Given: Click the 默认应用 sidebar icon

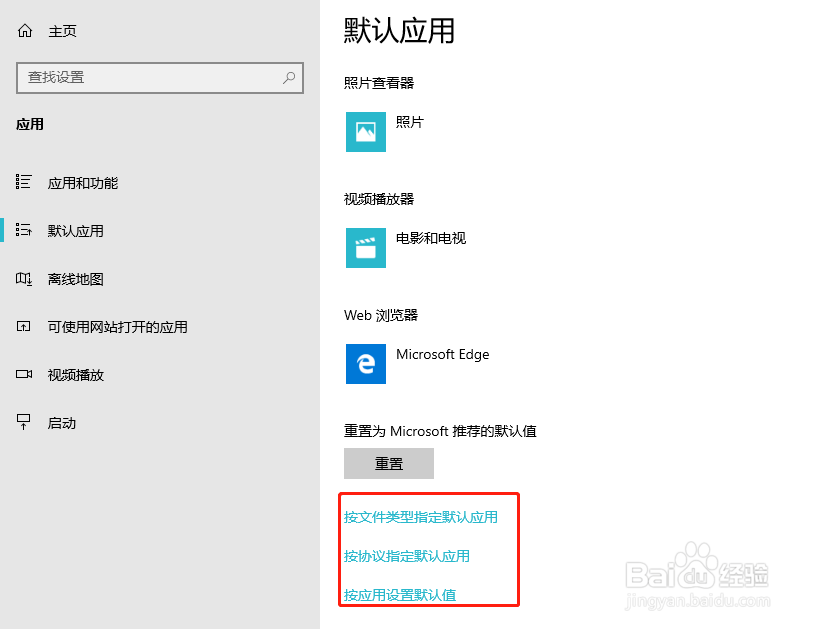Looking at the screenshot, I should pyautogui.click(x=23, y=229).
